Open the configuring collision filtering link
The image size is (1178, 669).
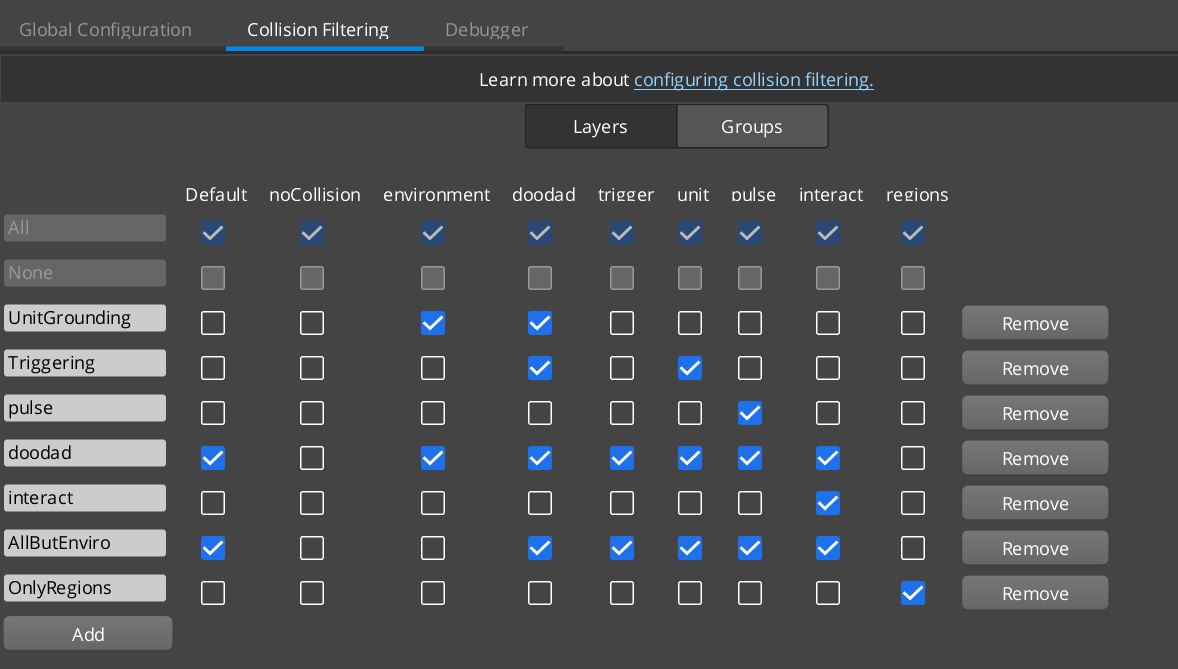pos(753,79)
